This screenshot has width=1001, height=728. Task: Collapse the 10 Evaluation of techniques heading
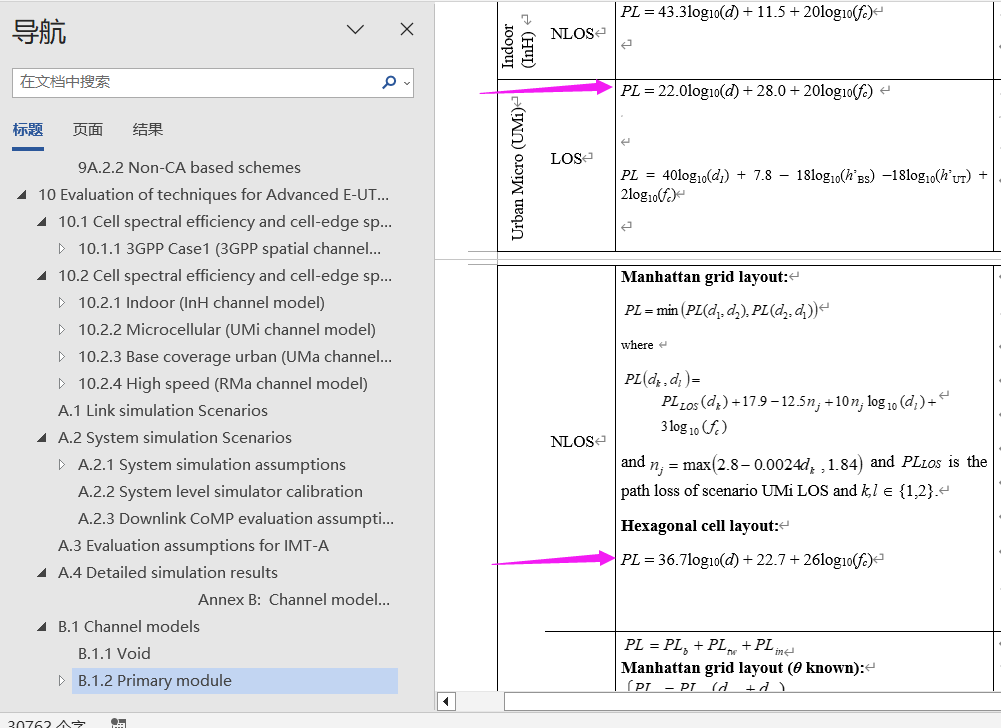click(x=22, y=195)
